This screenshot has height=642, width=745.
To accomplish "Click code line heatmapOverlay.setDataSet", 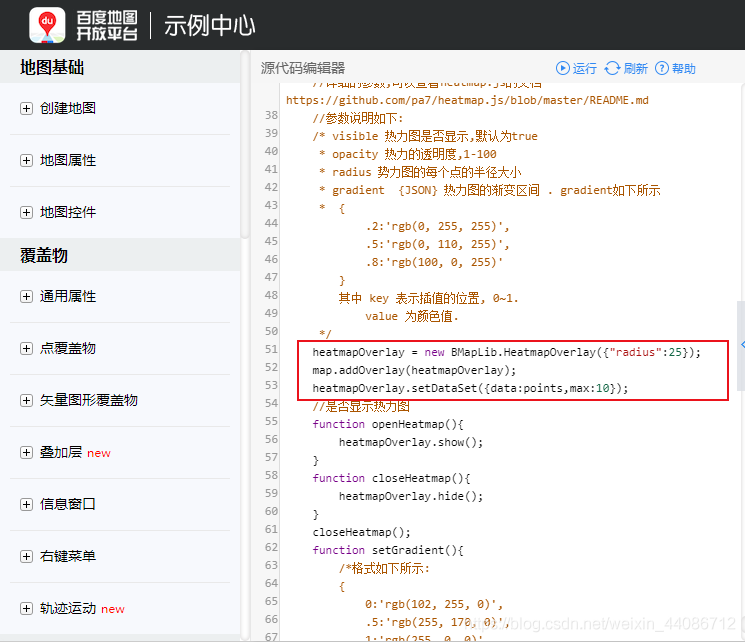I will 470,388.
